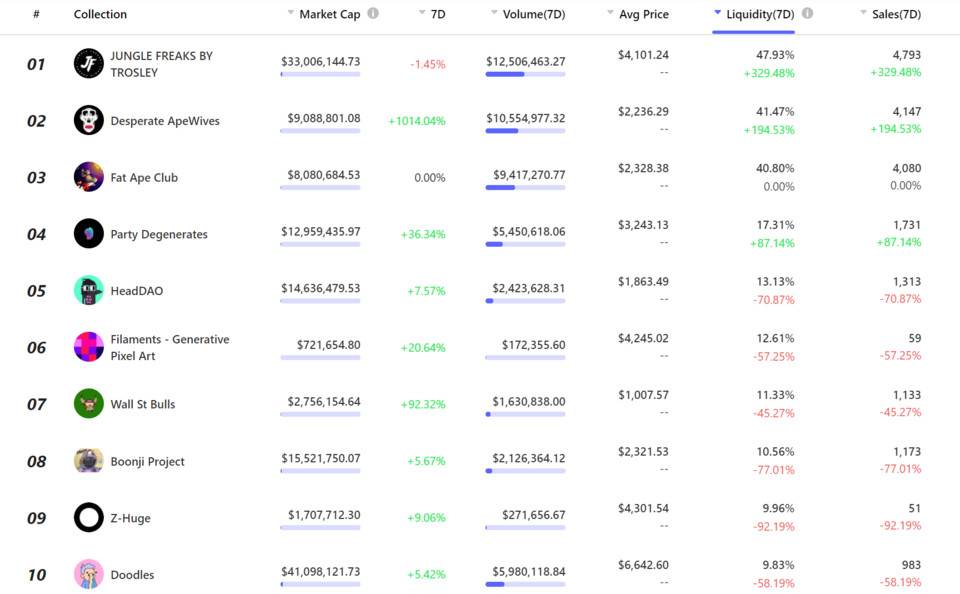Open the Doodles collection link
The image size is (960, 594).
(132, 574)
